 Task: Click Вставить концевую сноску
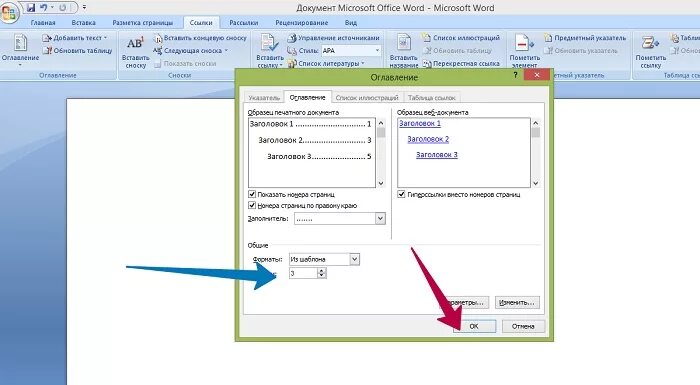[200, 38]
